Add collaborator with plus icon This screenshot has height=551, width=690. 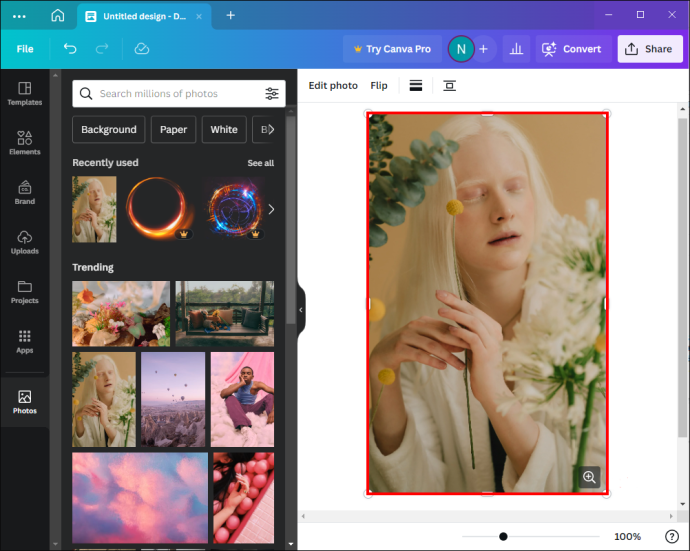(x=483, y=49)
